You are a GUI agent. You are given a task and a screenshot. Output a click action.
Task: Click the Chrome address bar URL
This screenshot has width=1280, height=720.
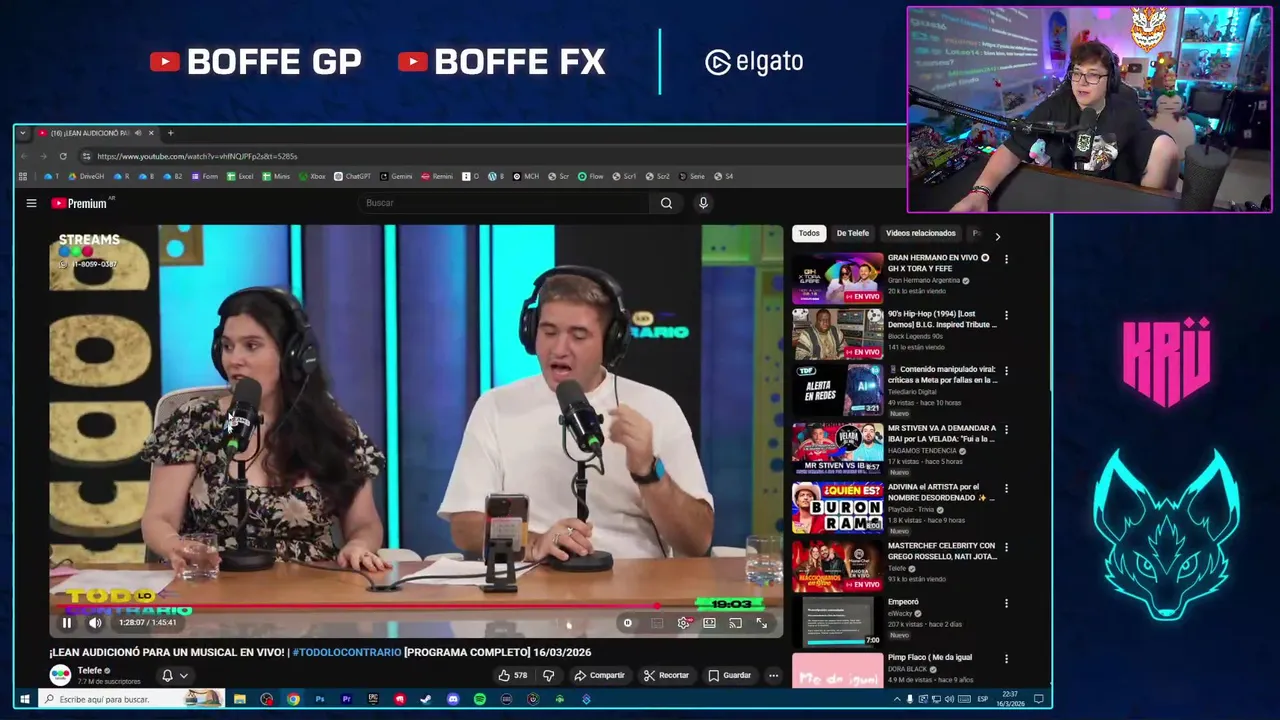point(197,156)
